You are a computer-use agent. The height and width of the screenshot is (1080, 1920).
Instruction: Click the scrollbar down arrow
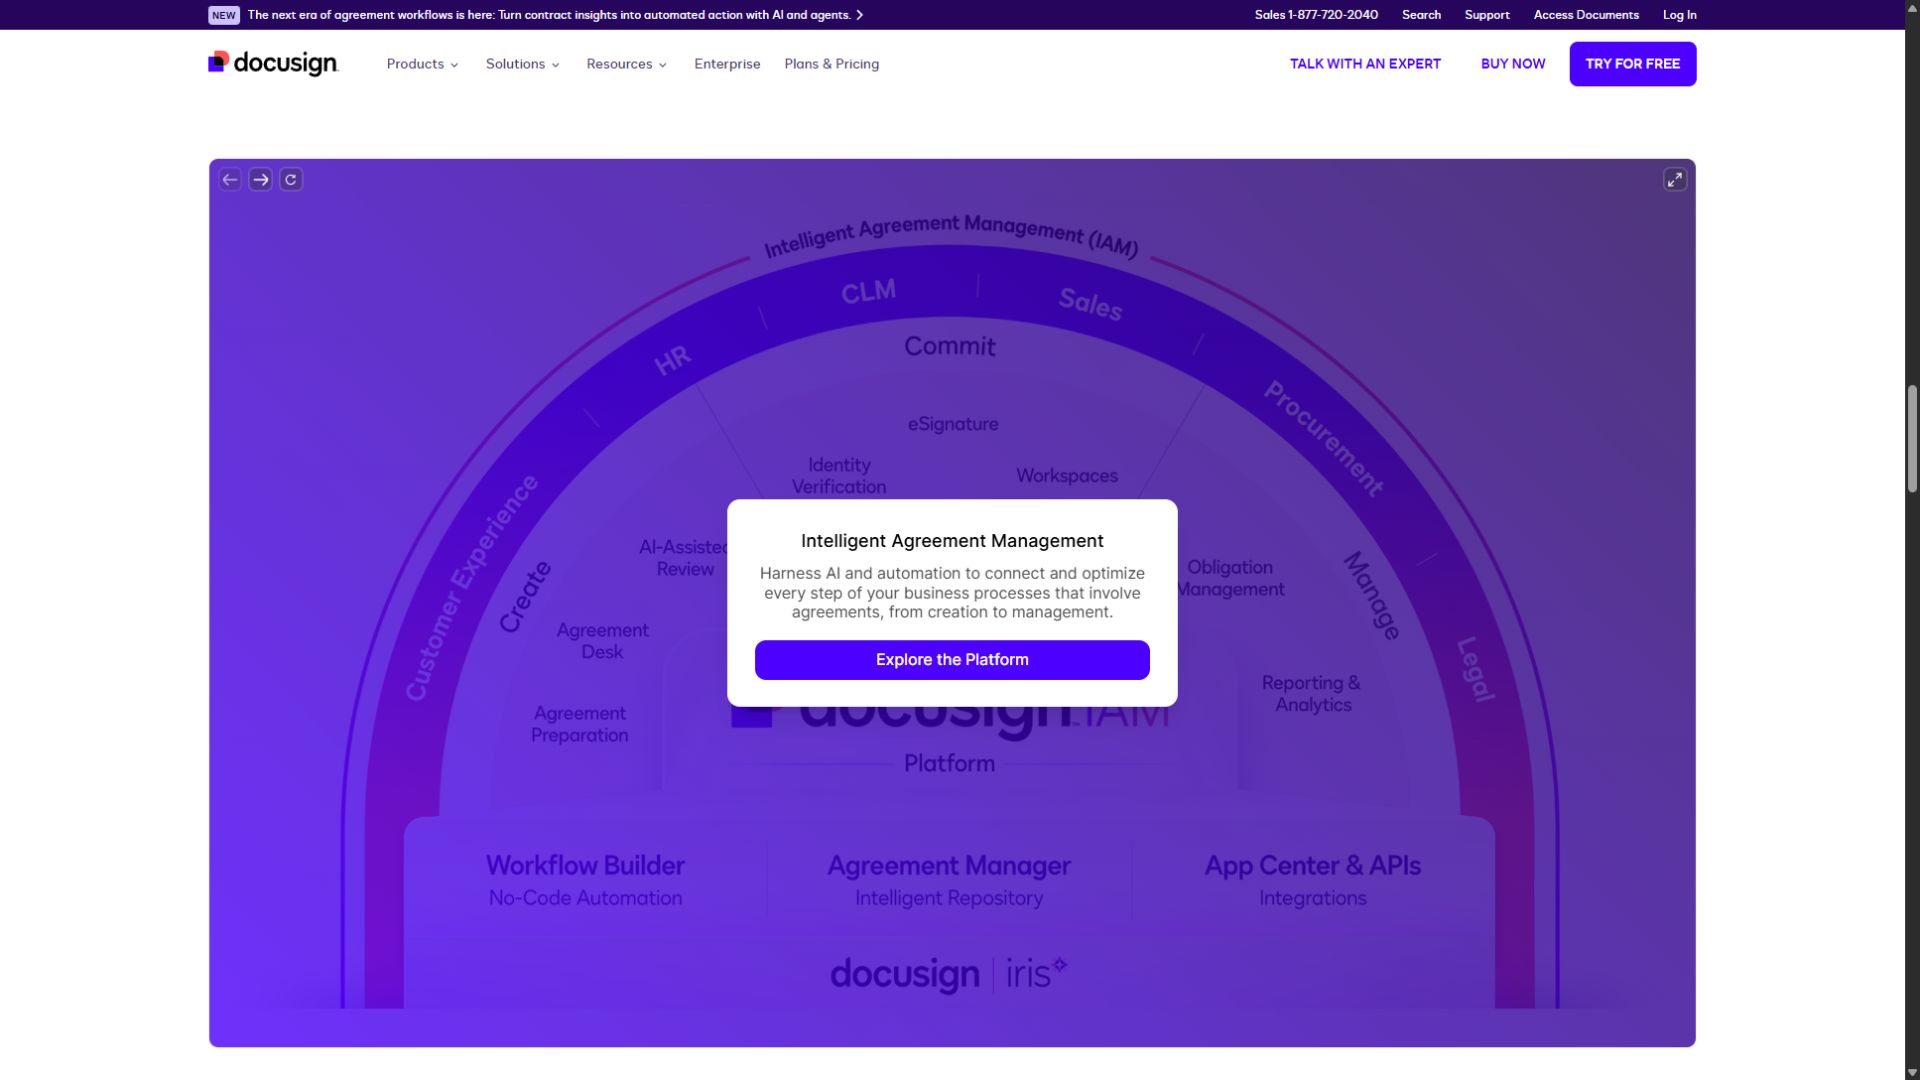(1912, 1072)
